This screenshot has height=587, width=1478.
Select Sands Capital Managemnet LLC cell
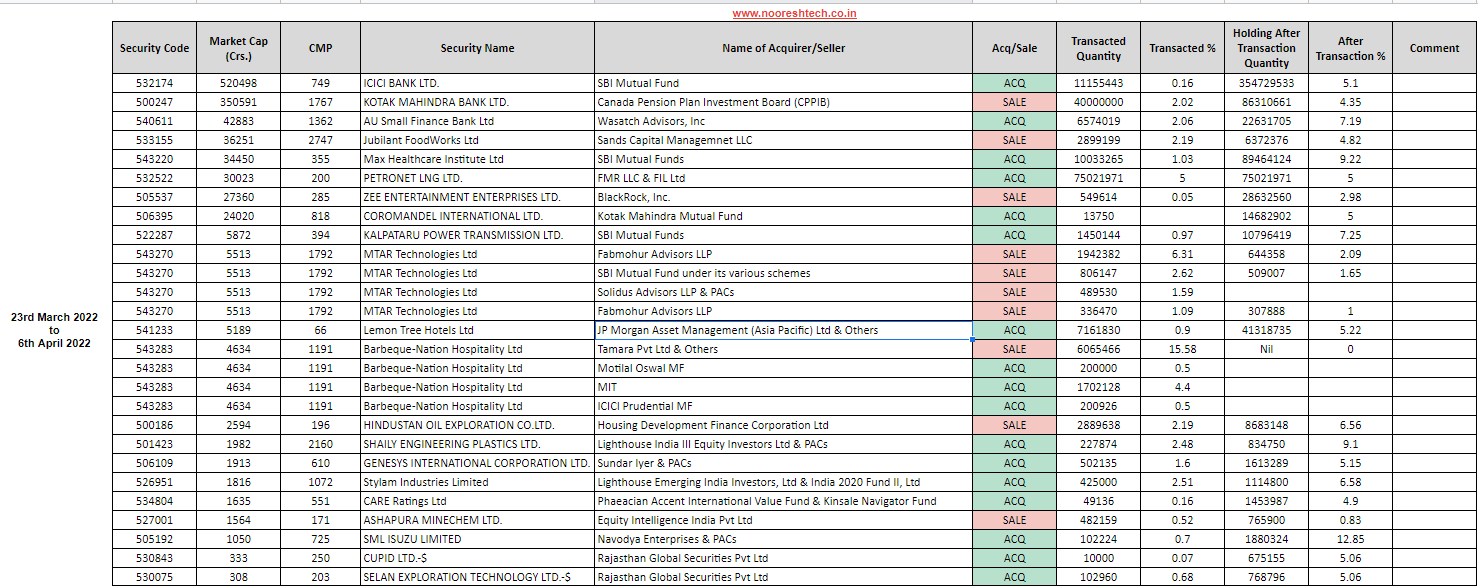pyautogui.click(x=783, y=140)
